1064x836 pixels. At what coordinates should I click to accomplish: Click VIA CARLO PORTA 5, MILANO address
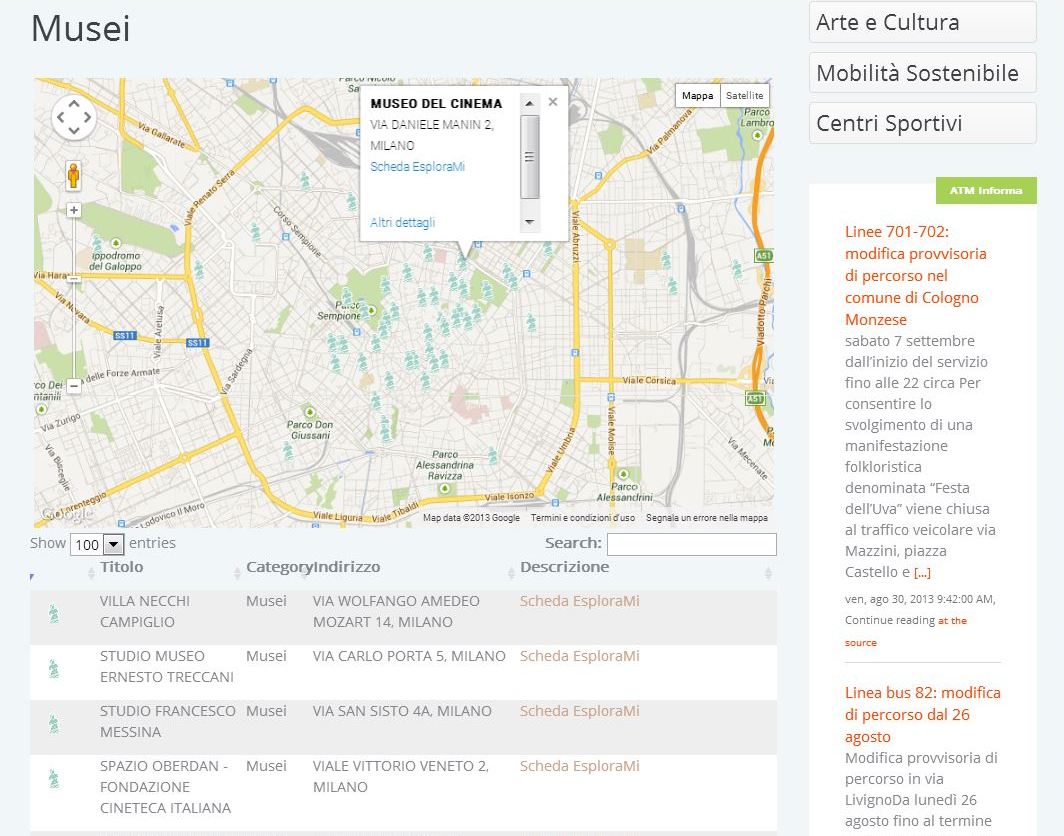click(x=408, y=656)
